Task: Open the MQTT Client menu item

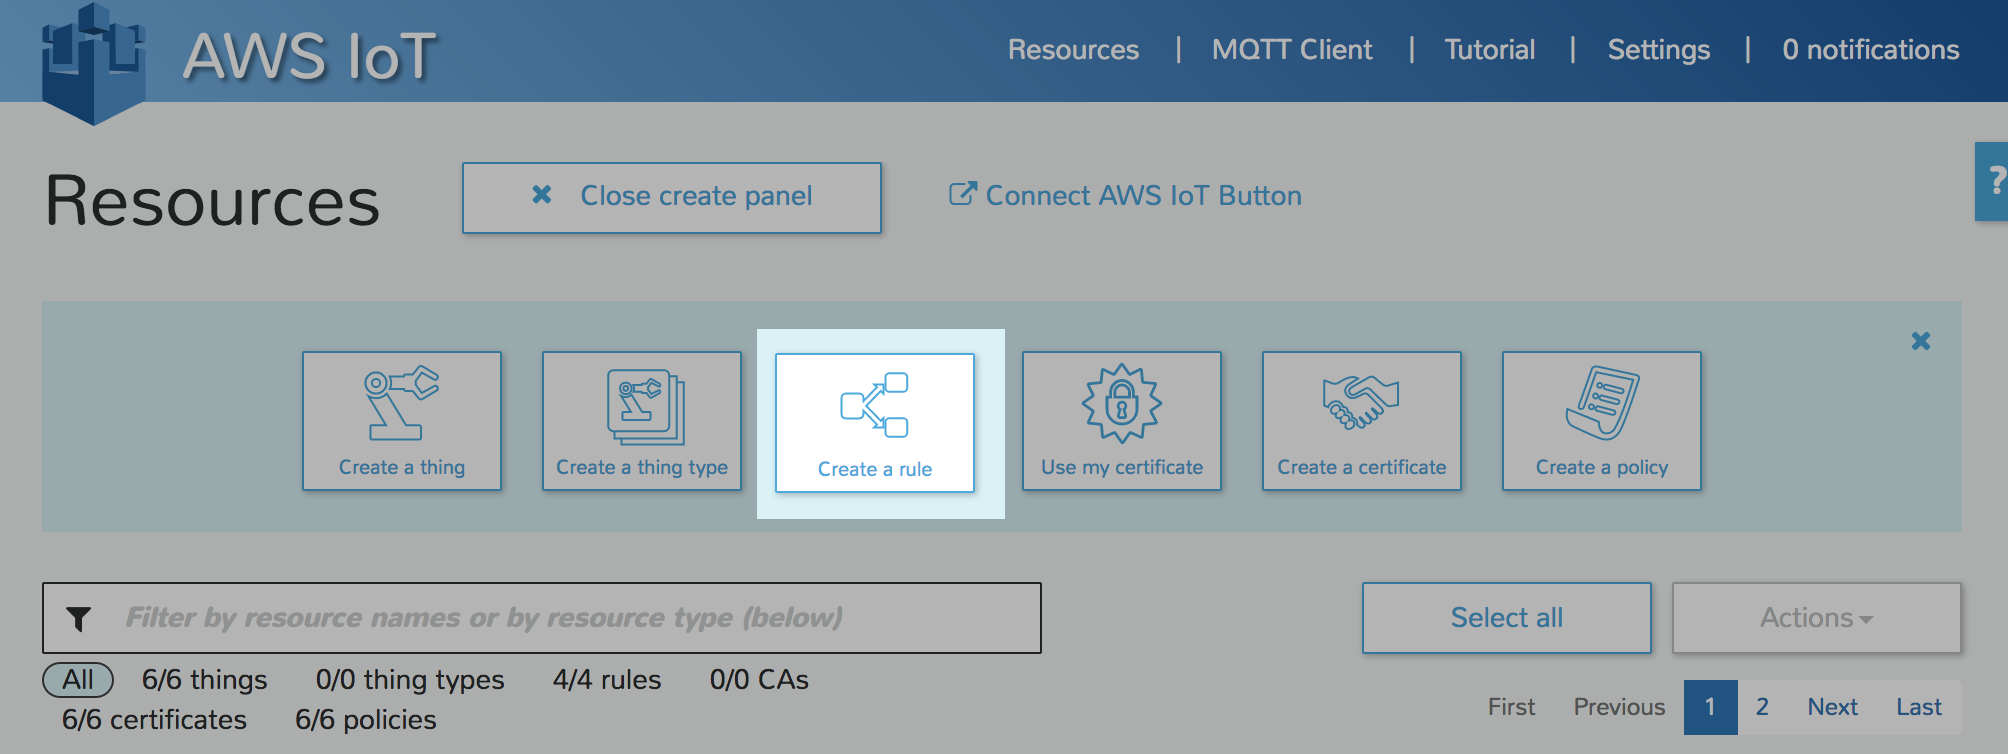Action: tap(1292, 49)
